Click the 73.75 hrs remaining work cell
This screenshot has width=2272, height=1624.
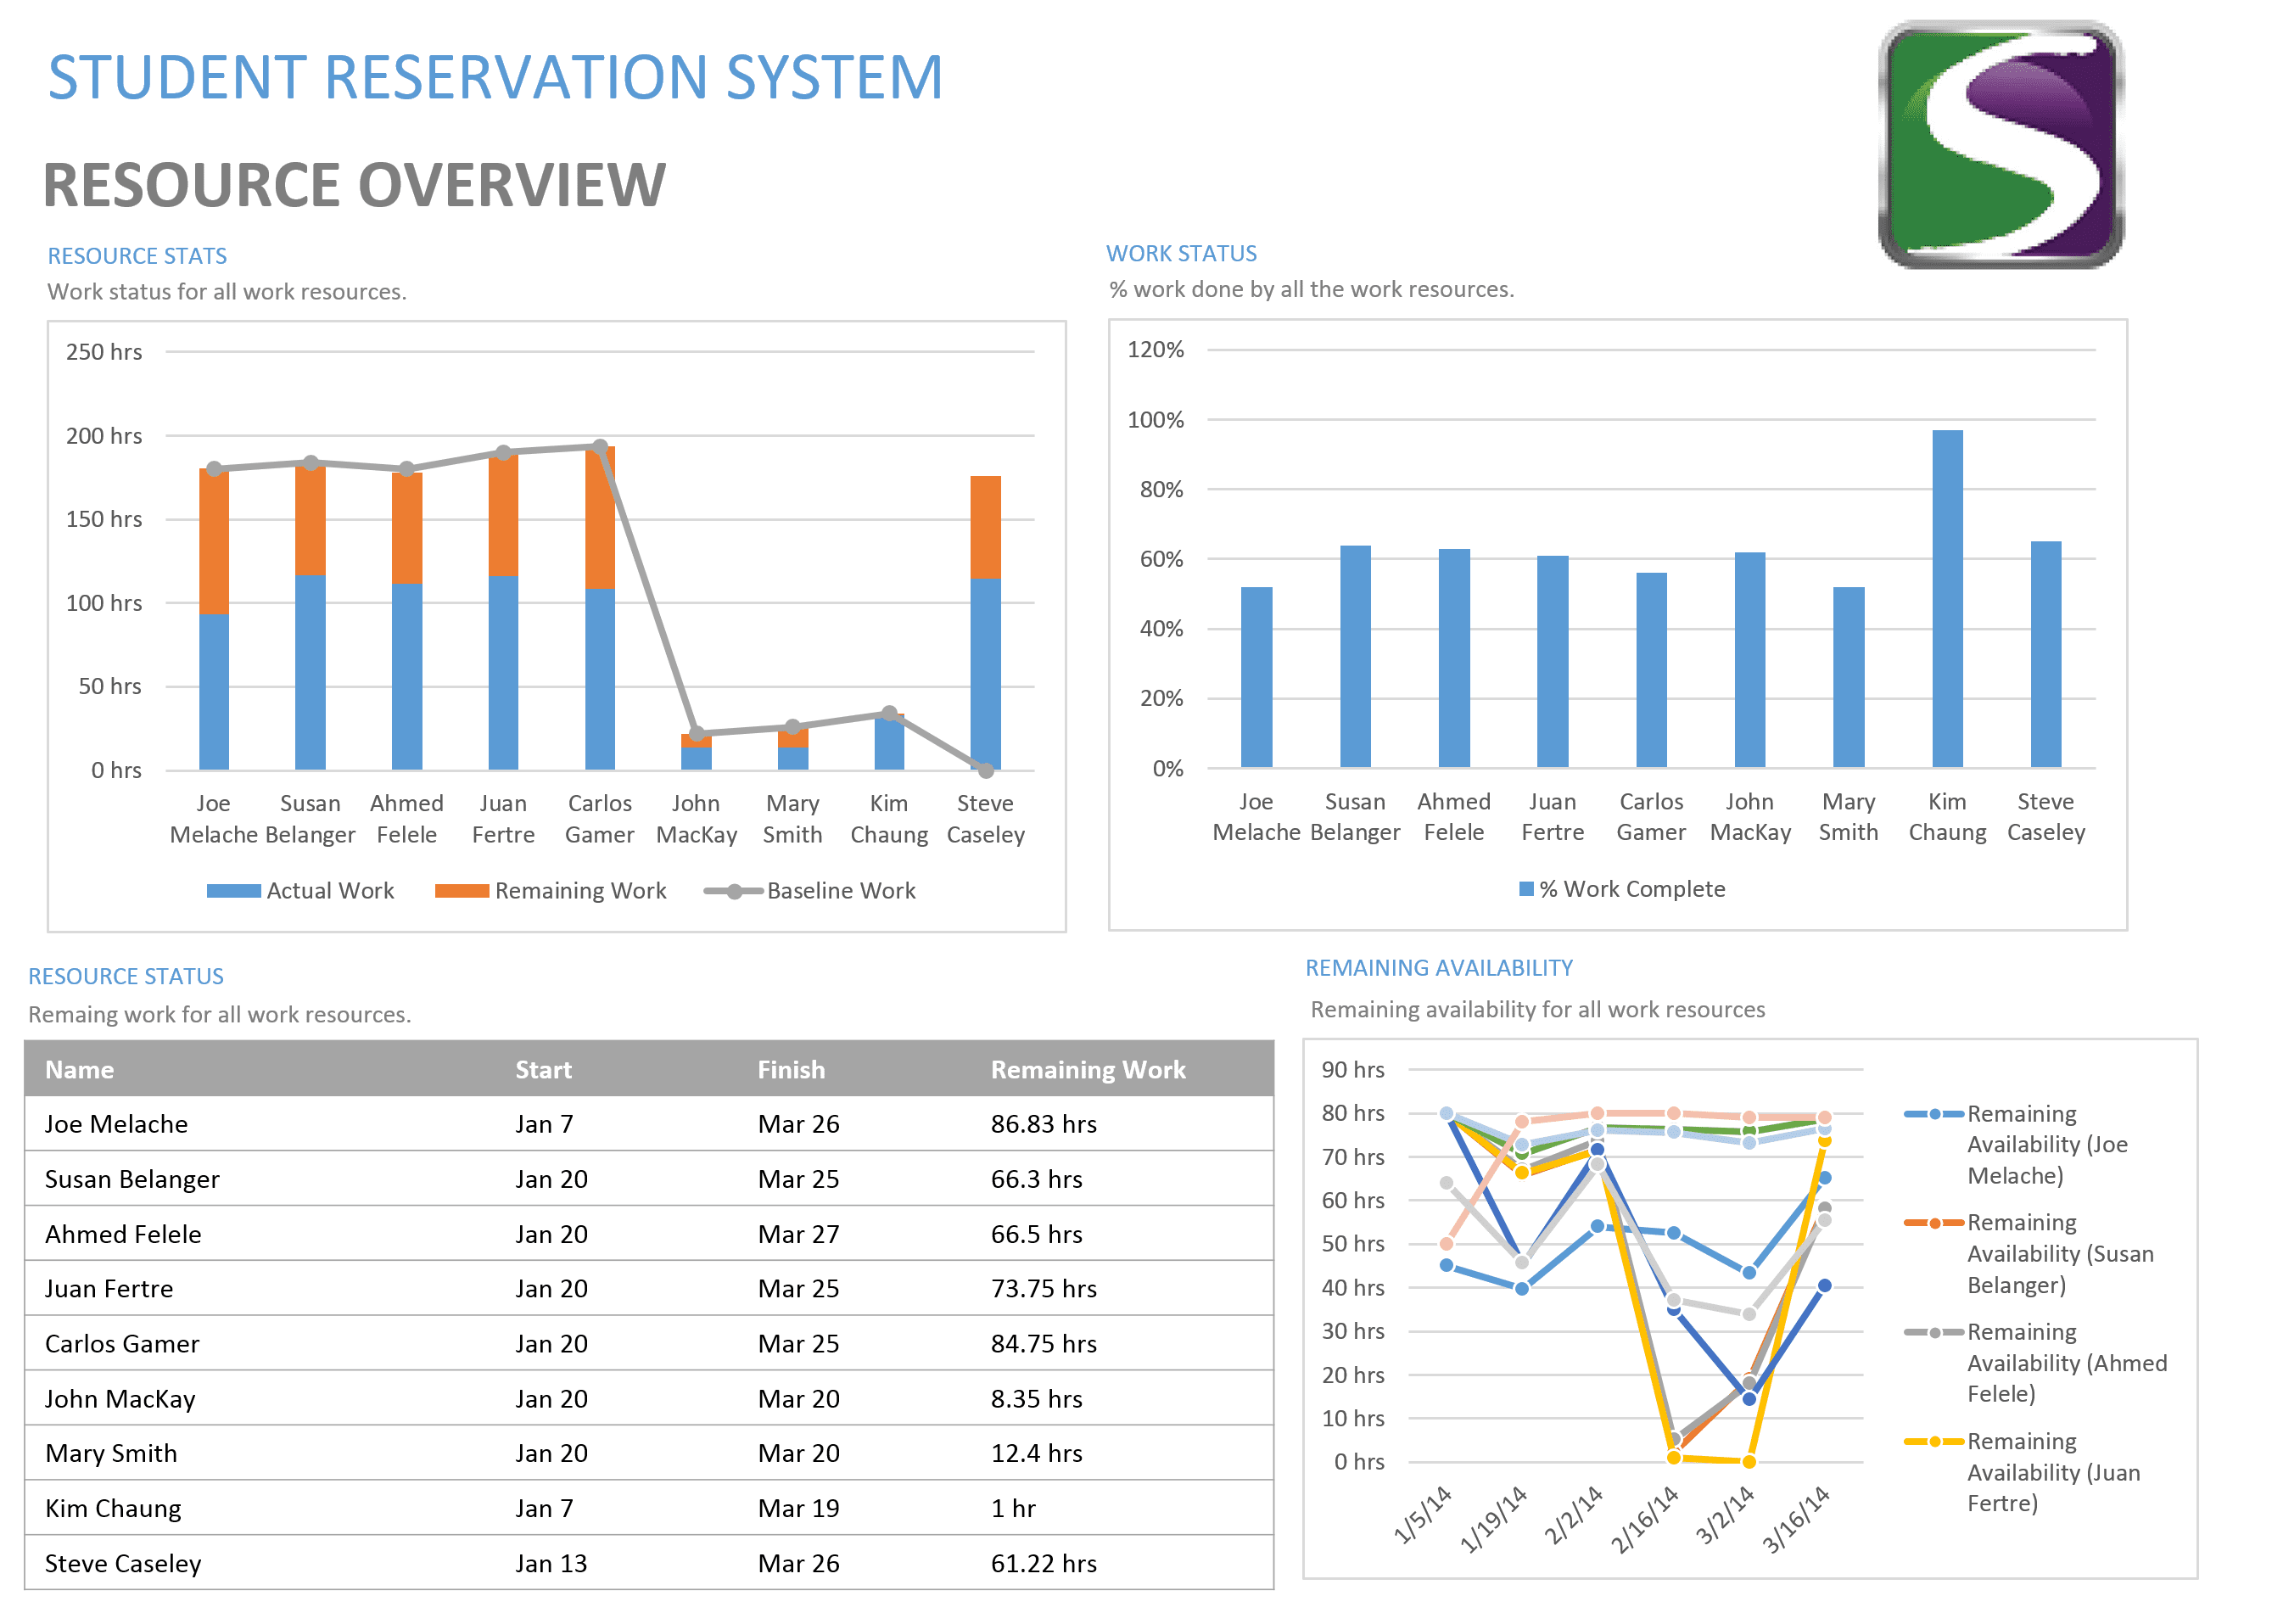point(1044,1288)
